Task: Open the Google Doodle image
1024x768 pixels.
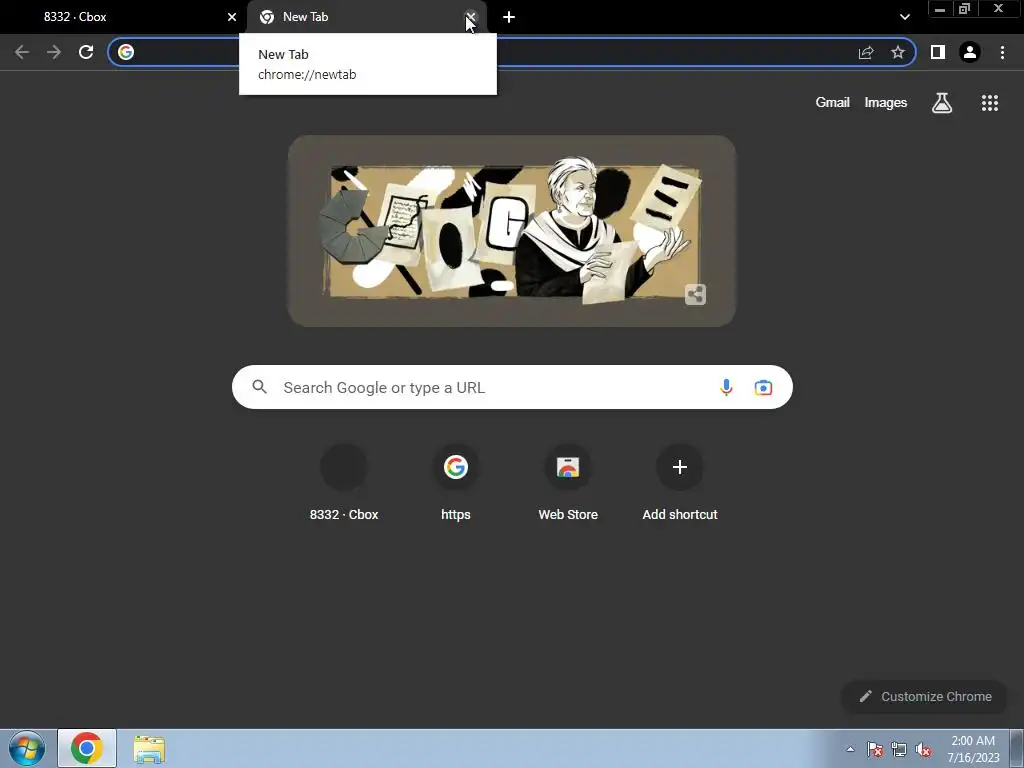Action: 512,231
